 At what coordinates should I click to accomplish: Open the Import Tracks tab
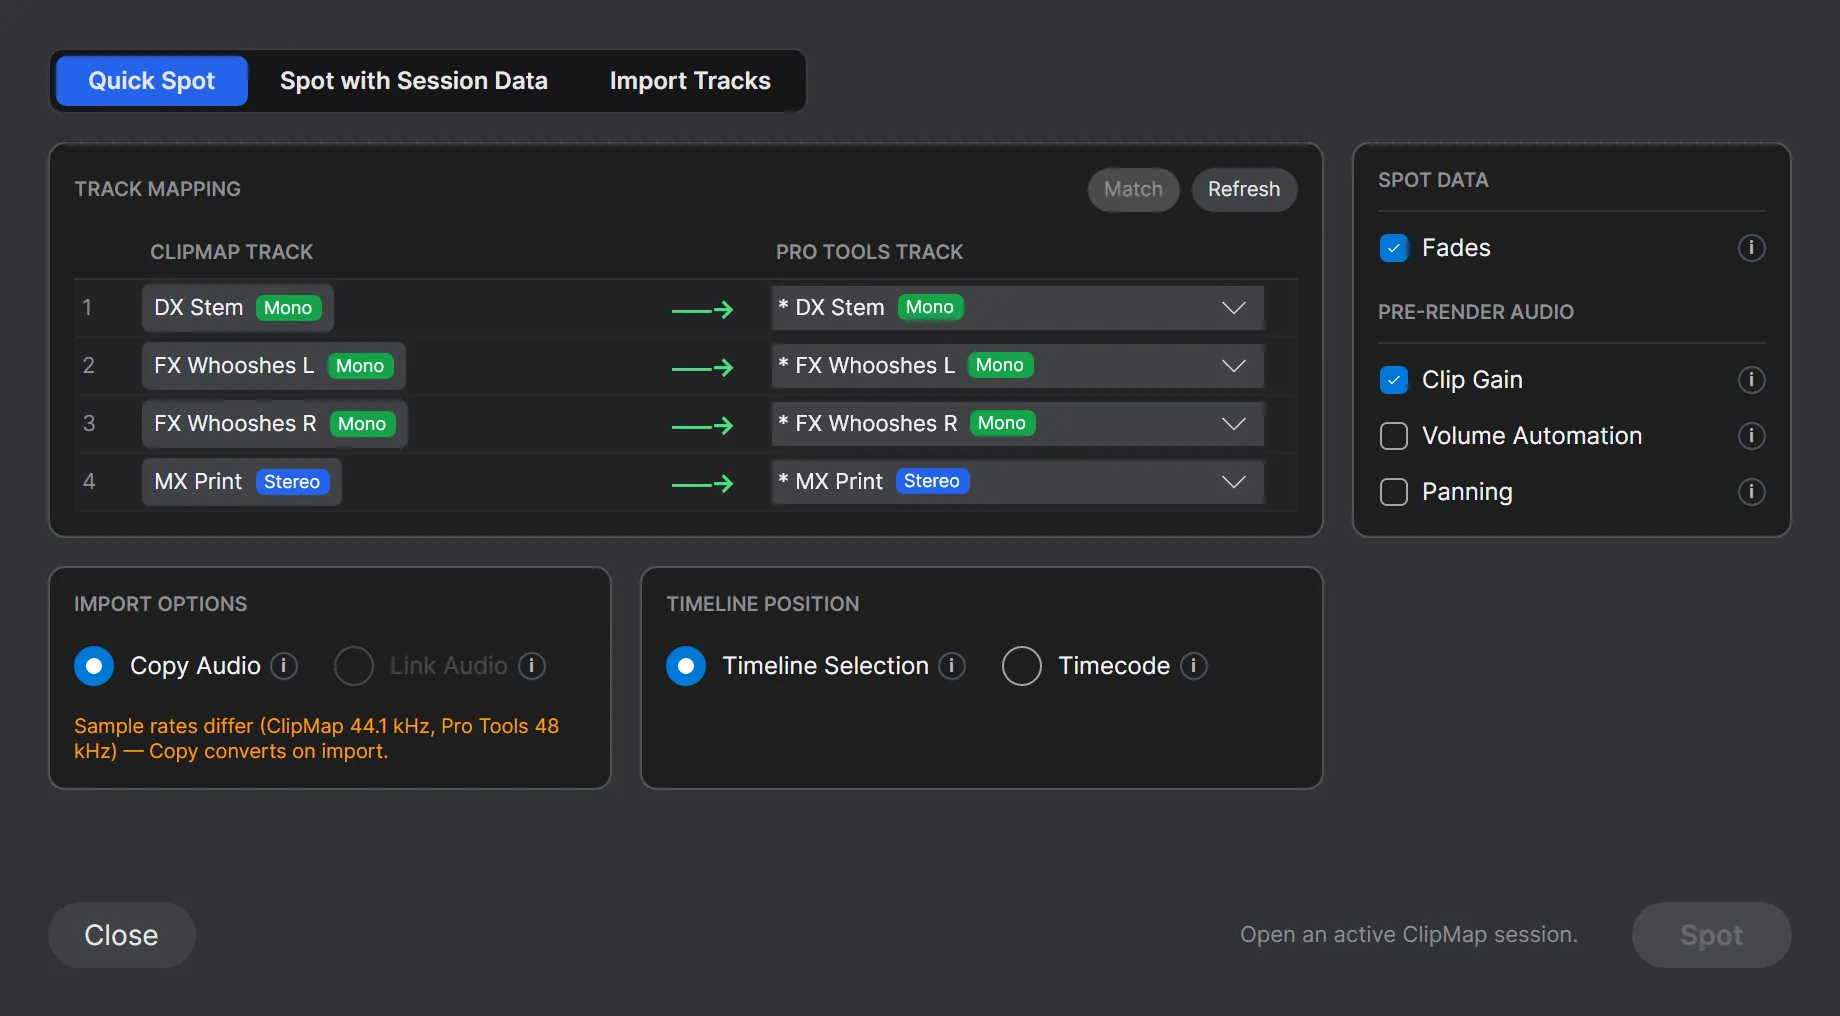pos(690,81)
